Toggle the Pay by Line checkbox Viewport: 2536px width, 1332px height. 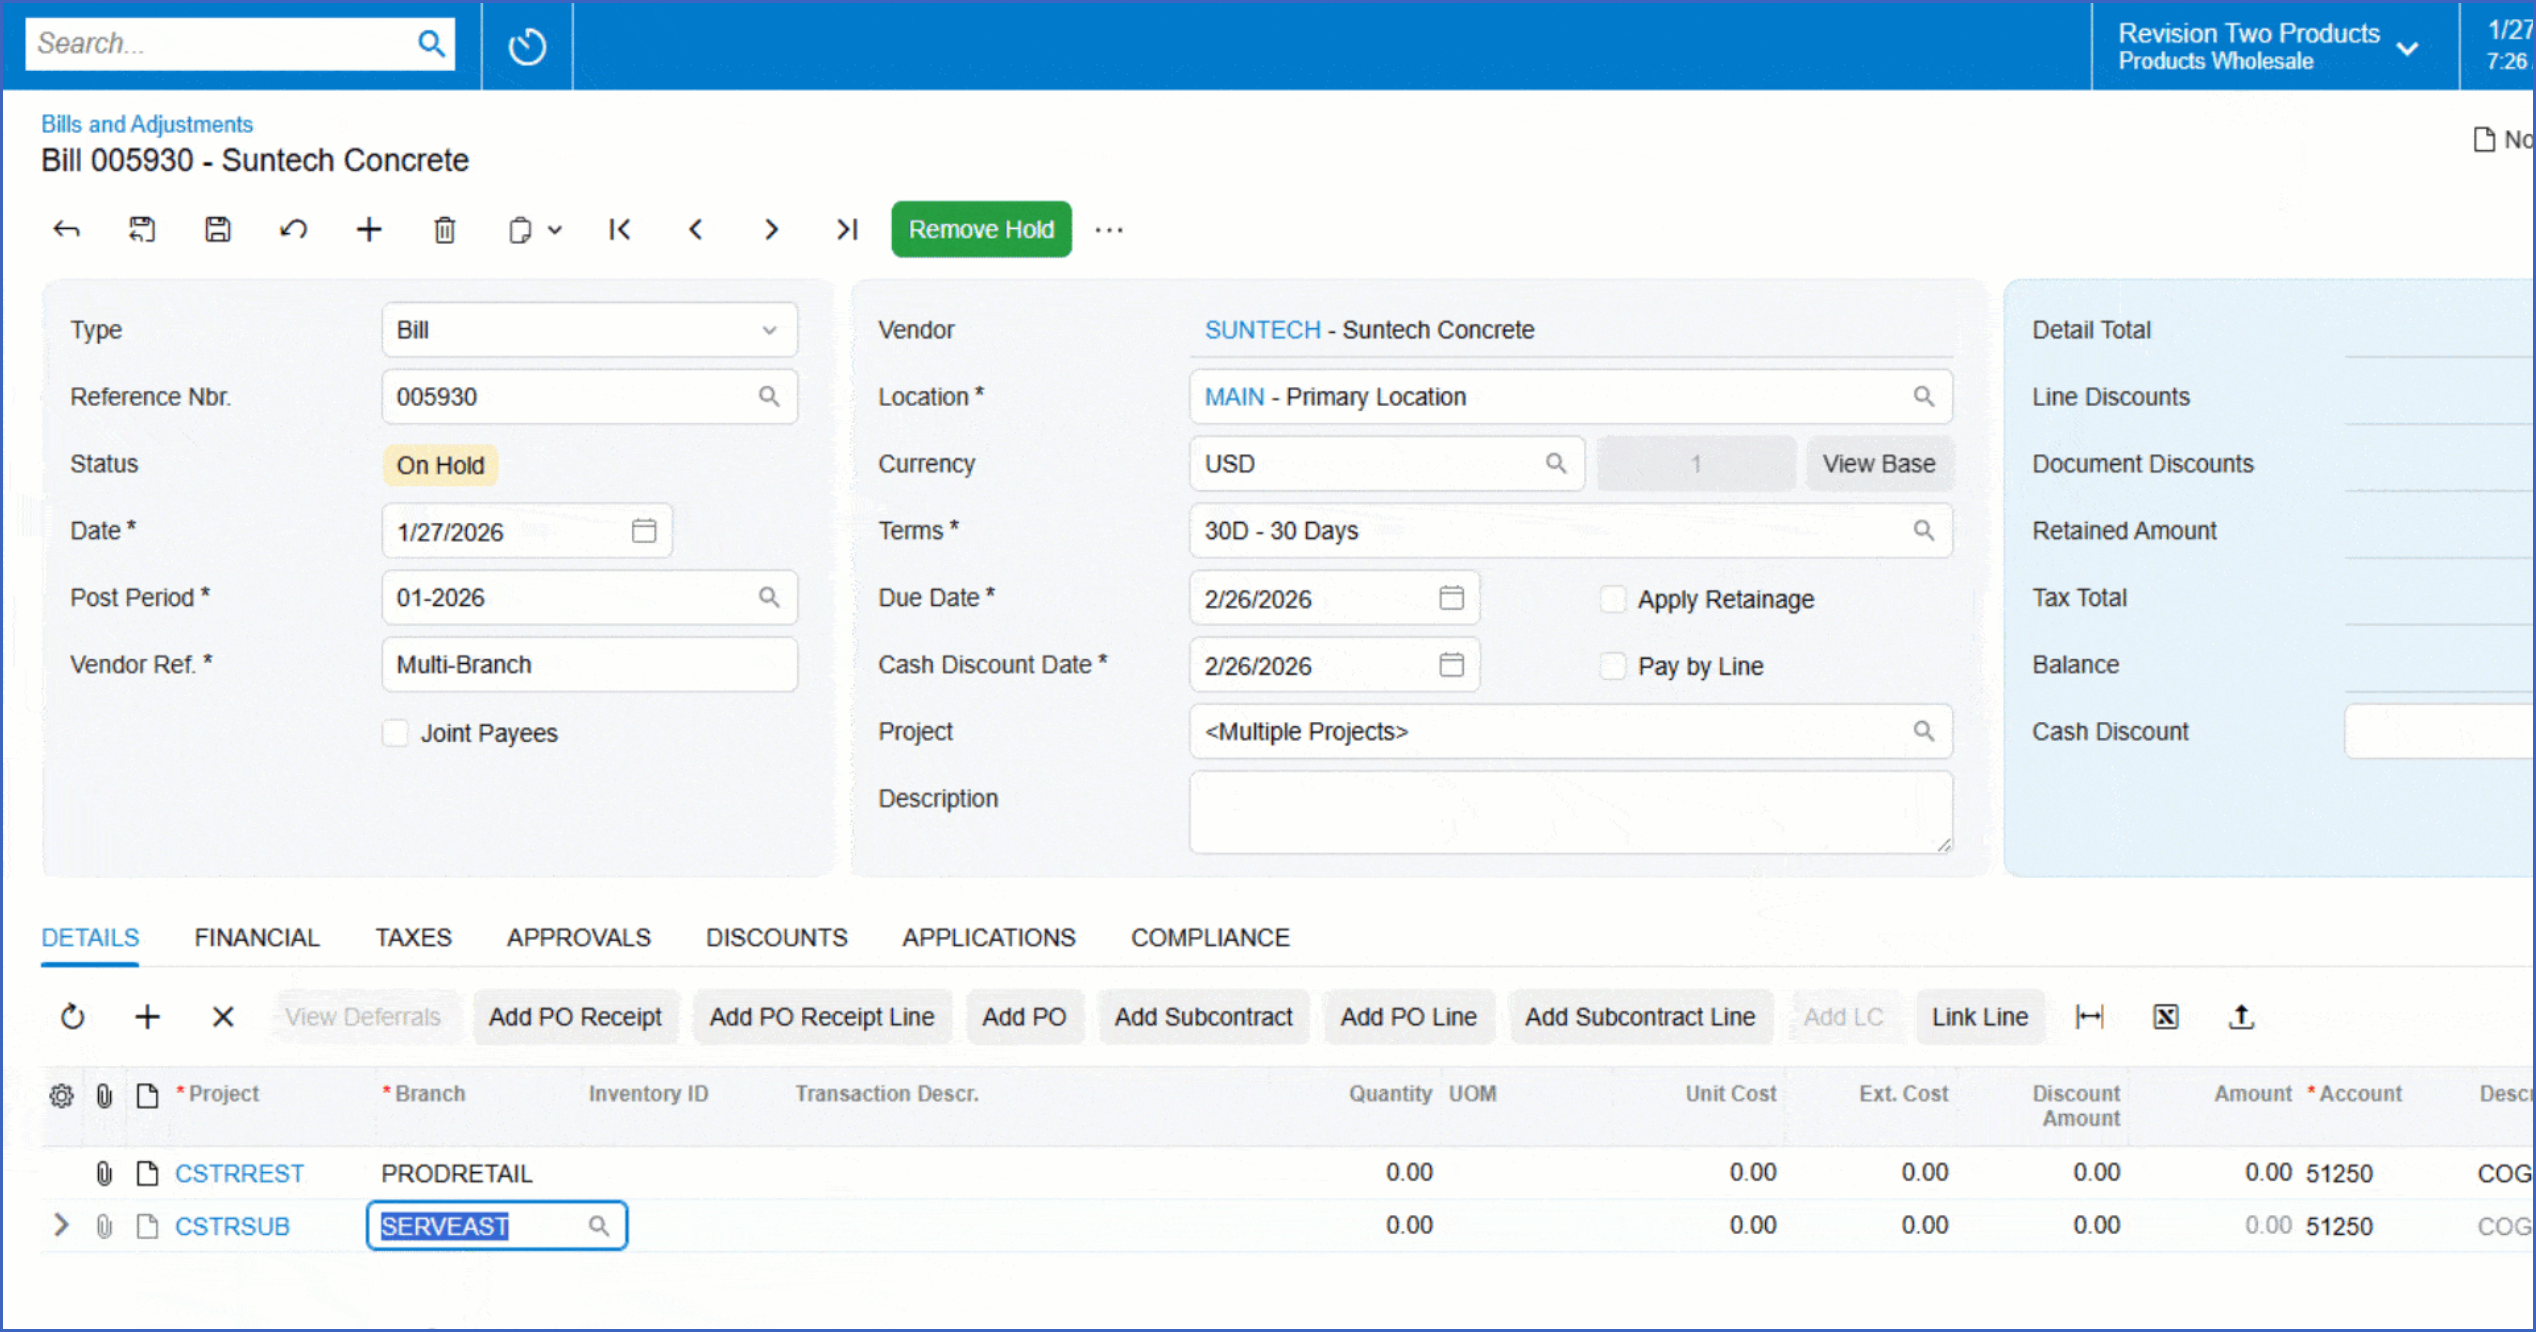click(x=1613, y=666)
